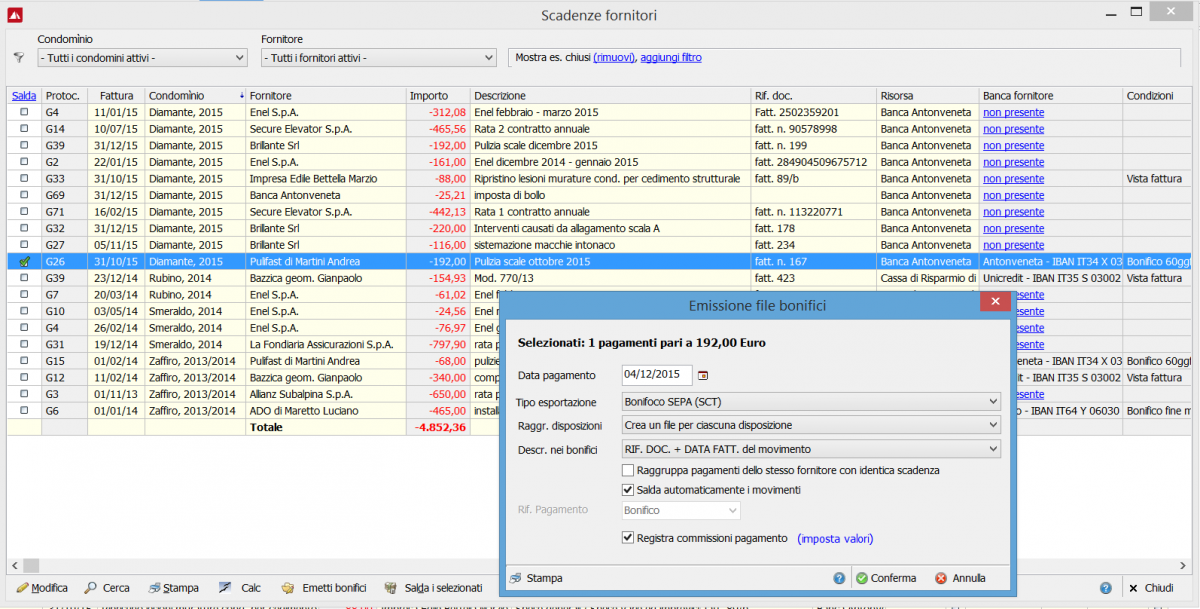Image resolution: width=1200 pixels, height=609 pixels.
Task: Click the red Annulla cross icon
Action: click(x=941, y=578)
